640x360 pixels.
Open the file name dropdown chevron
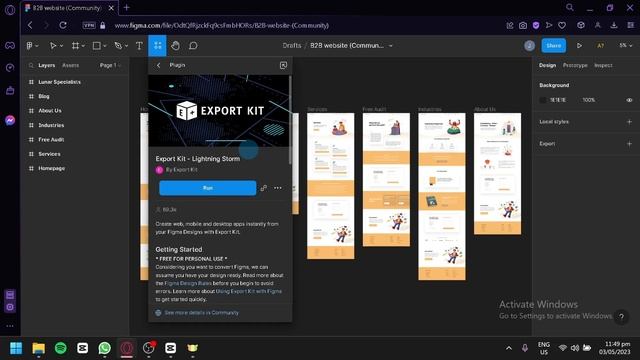coord(391,46)
